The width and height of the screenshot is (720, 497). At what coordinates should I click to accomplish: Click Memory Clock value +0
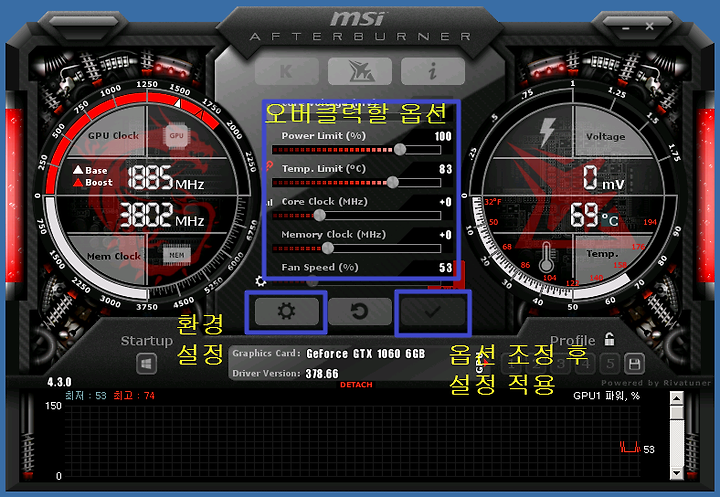445,235
